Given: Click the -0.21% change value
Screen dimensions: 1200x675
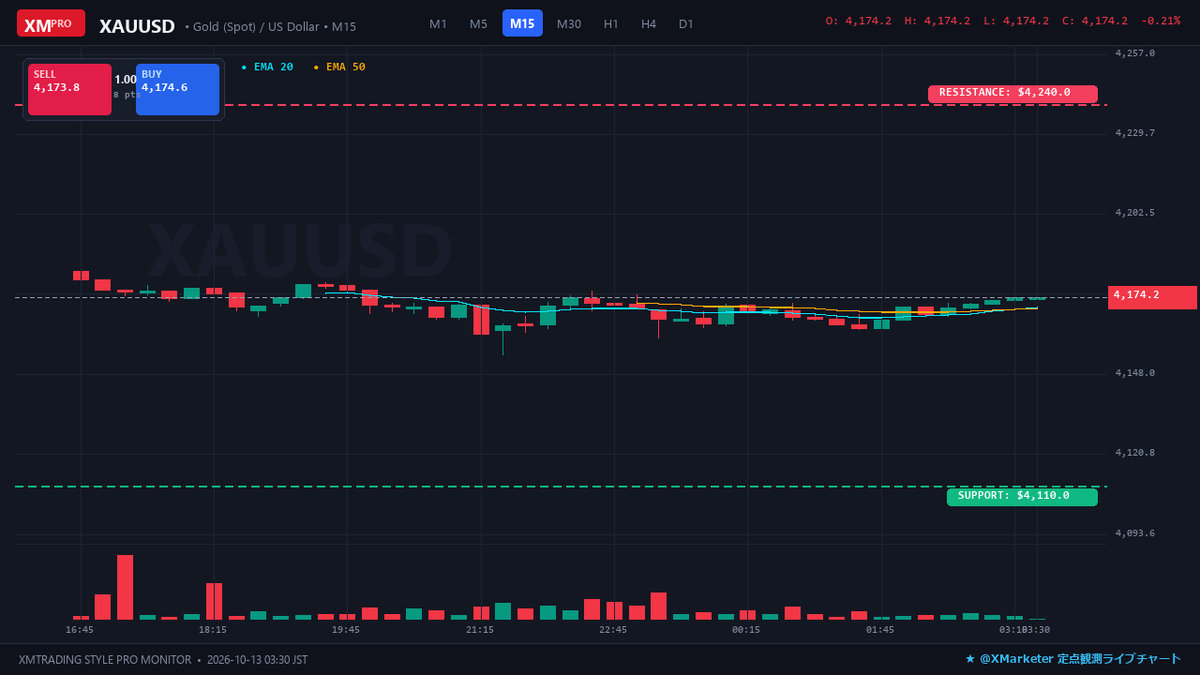Looking at the screenshot, I should coord(1161,21).
